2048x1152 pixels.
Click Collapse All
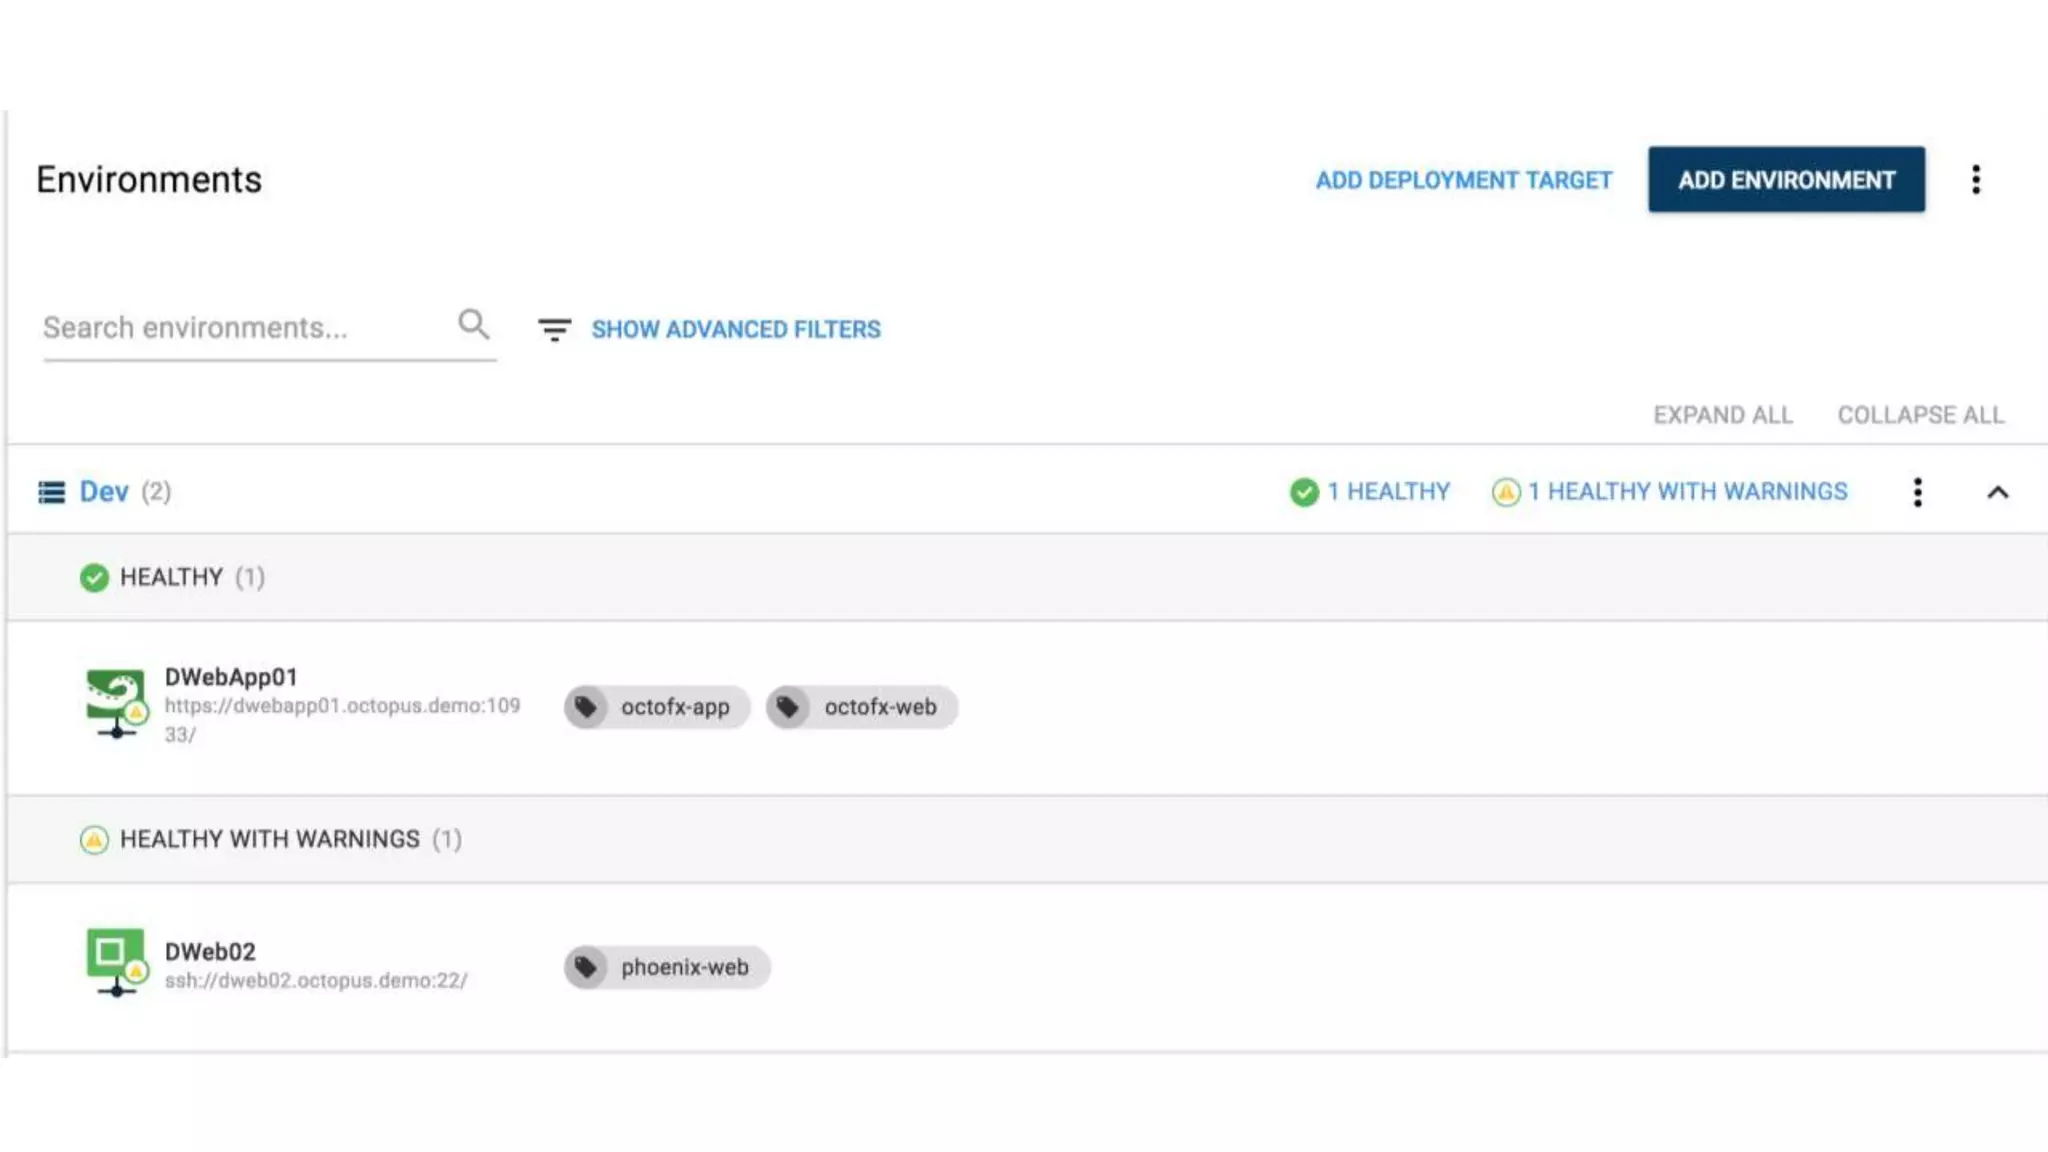coord(1920,415)
